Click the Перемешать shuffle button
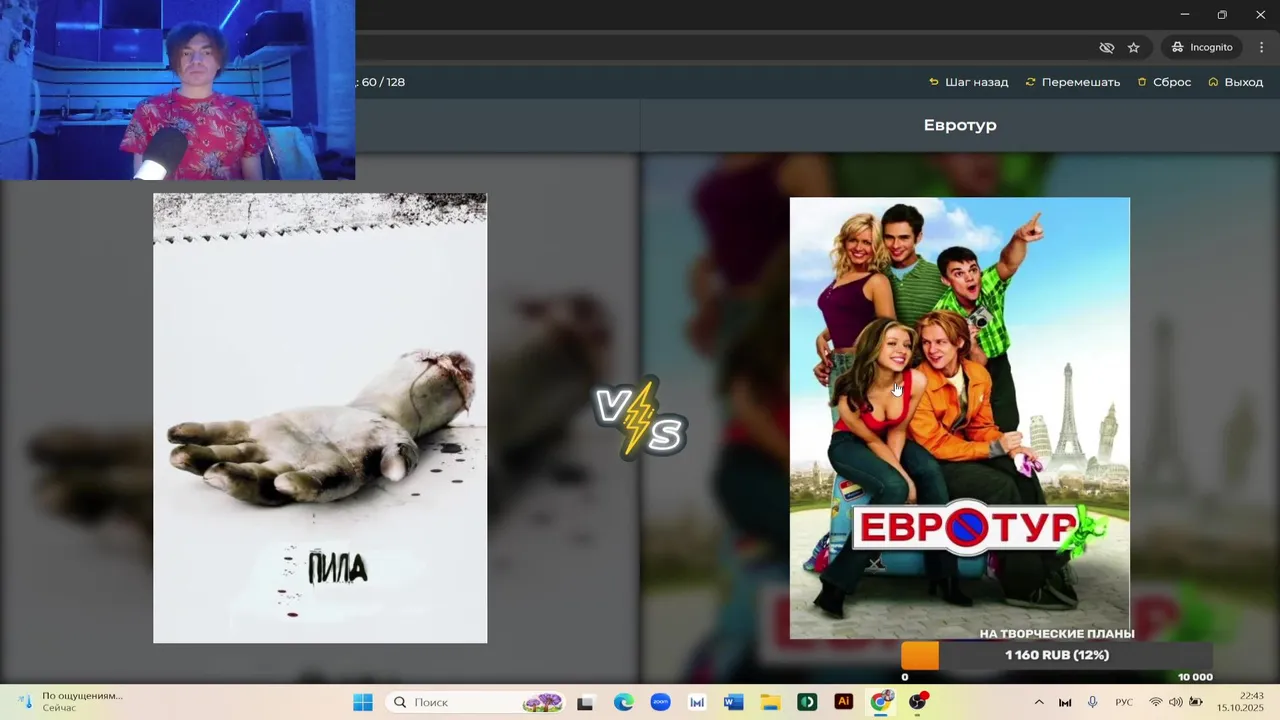1280x720 pixels. [1072, 82]
